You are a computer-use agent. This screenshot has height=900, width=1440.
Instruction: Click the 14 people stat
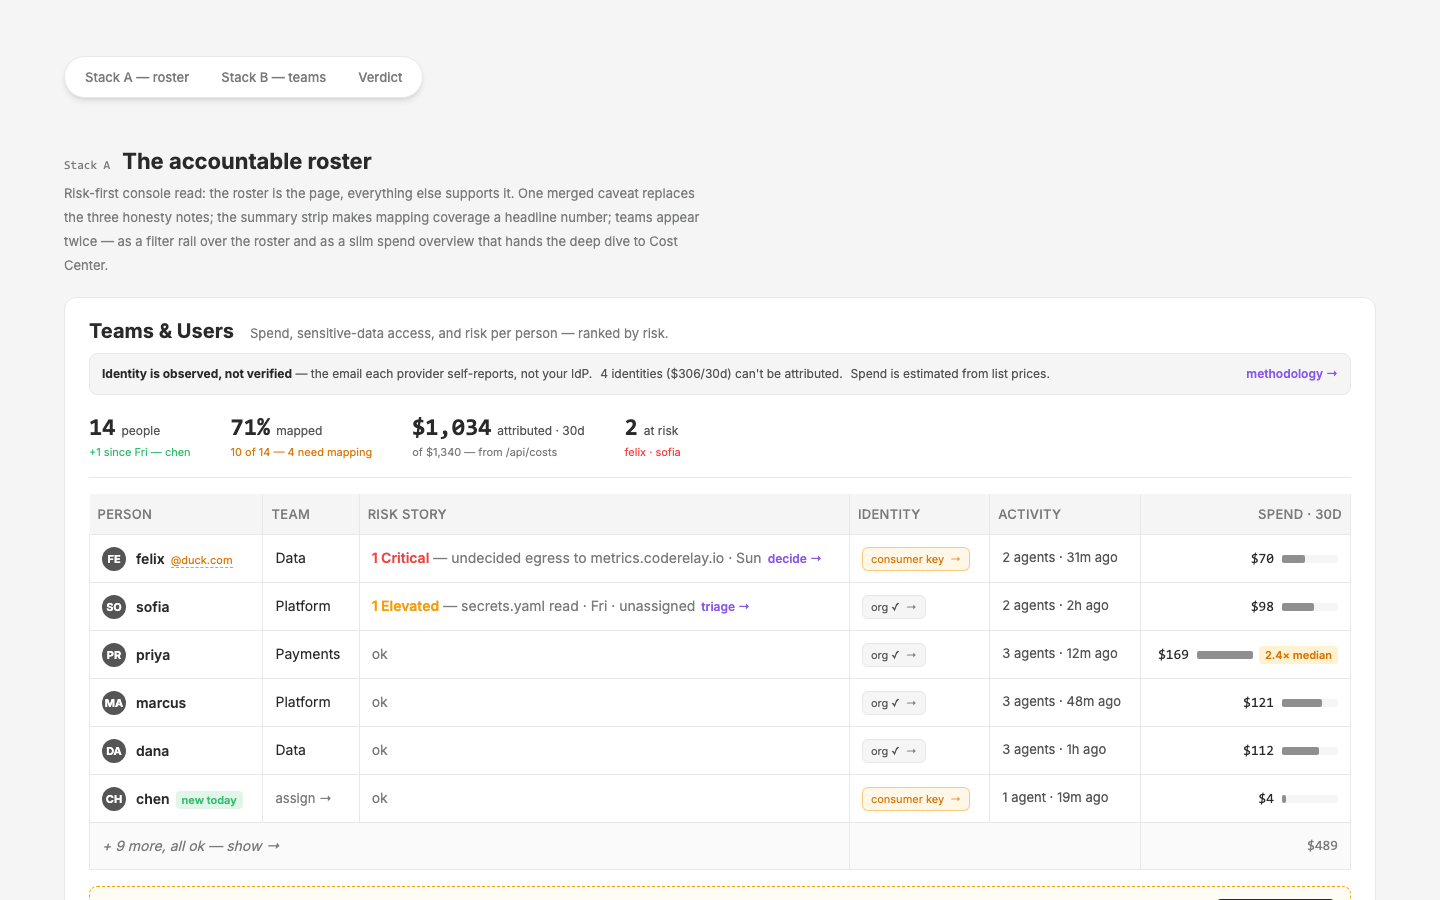click(139, 438)
